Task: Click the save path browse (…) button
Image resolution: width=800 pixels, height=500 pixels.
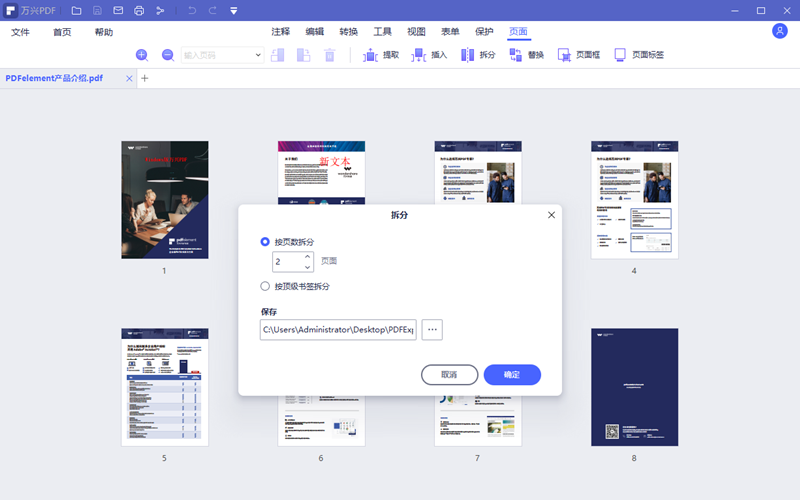Action: click(432, 329)
